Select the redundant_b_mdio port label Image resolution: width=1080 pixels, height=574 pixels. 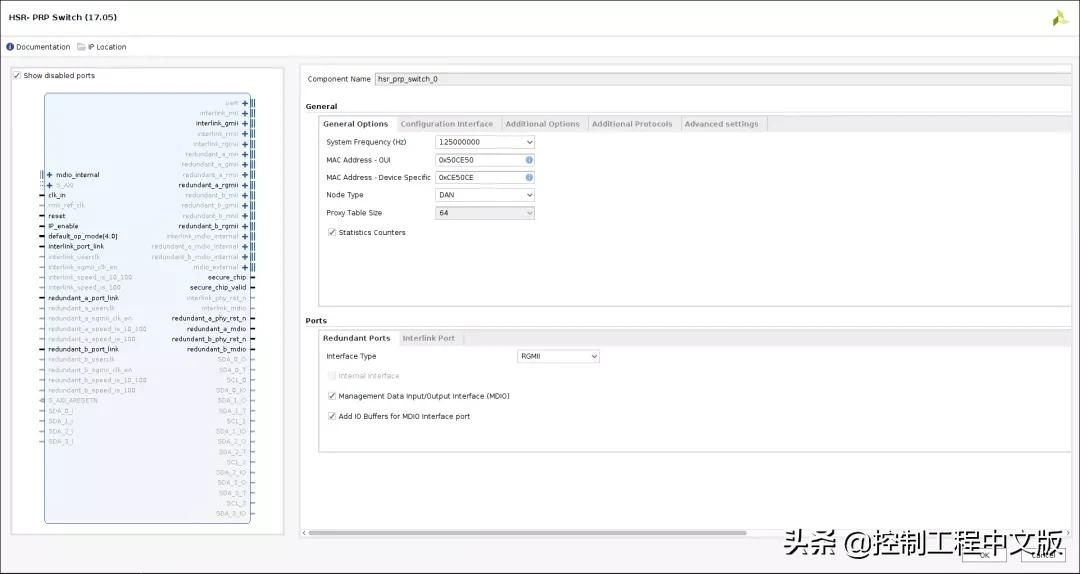click(217, 349)
